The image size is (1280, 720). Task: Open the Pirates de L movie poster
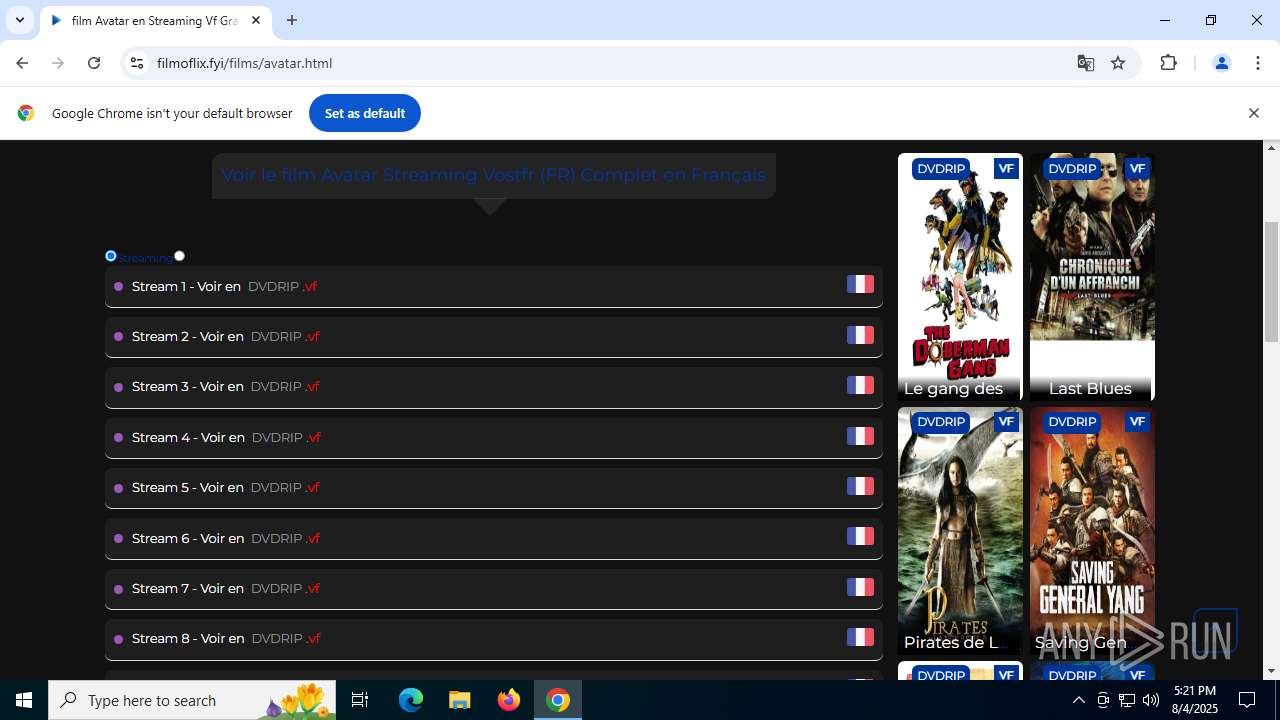coord(960,531)
